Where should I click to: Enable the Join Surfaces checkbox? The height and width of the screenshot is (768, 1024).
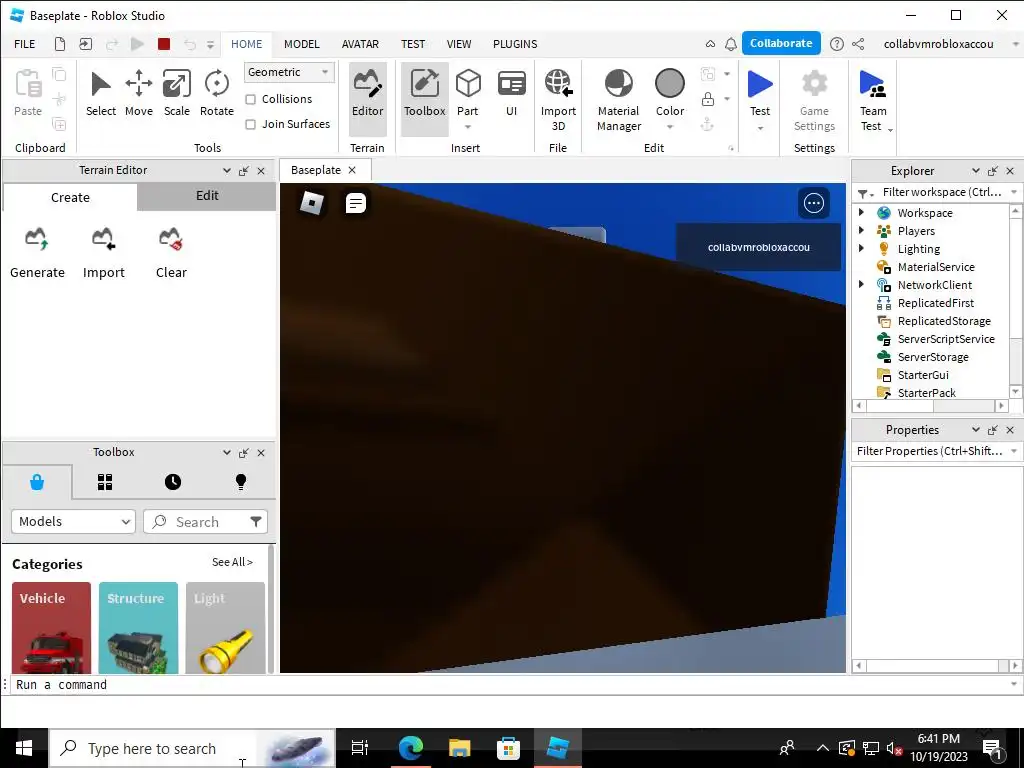click(250, 124)
